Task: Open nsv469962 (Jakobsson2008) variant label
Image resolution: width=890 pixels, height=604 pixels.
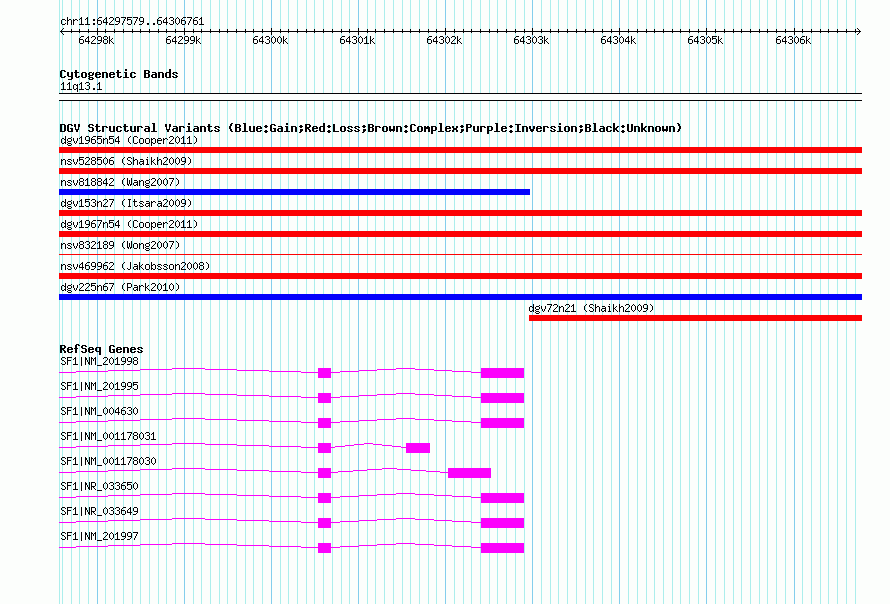Action: pyautogui.click(x=135, y=266)
